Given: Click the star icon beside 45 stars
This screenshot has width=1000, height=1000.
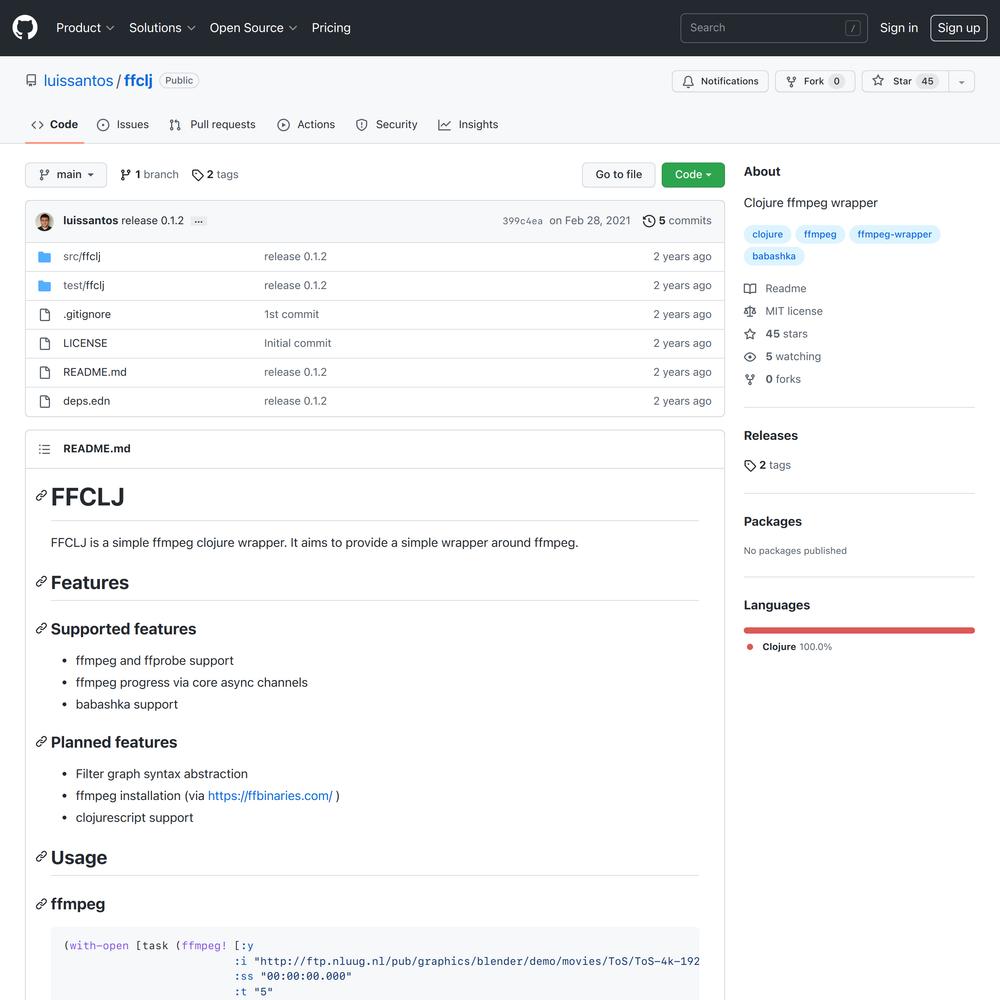Looking at the screenshot, I should (x=750, y=334).
